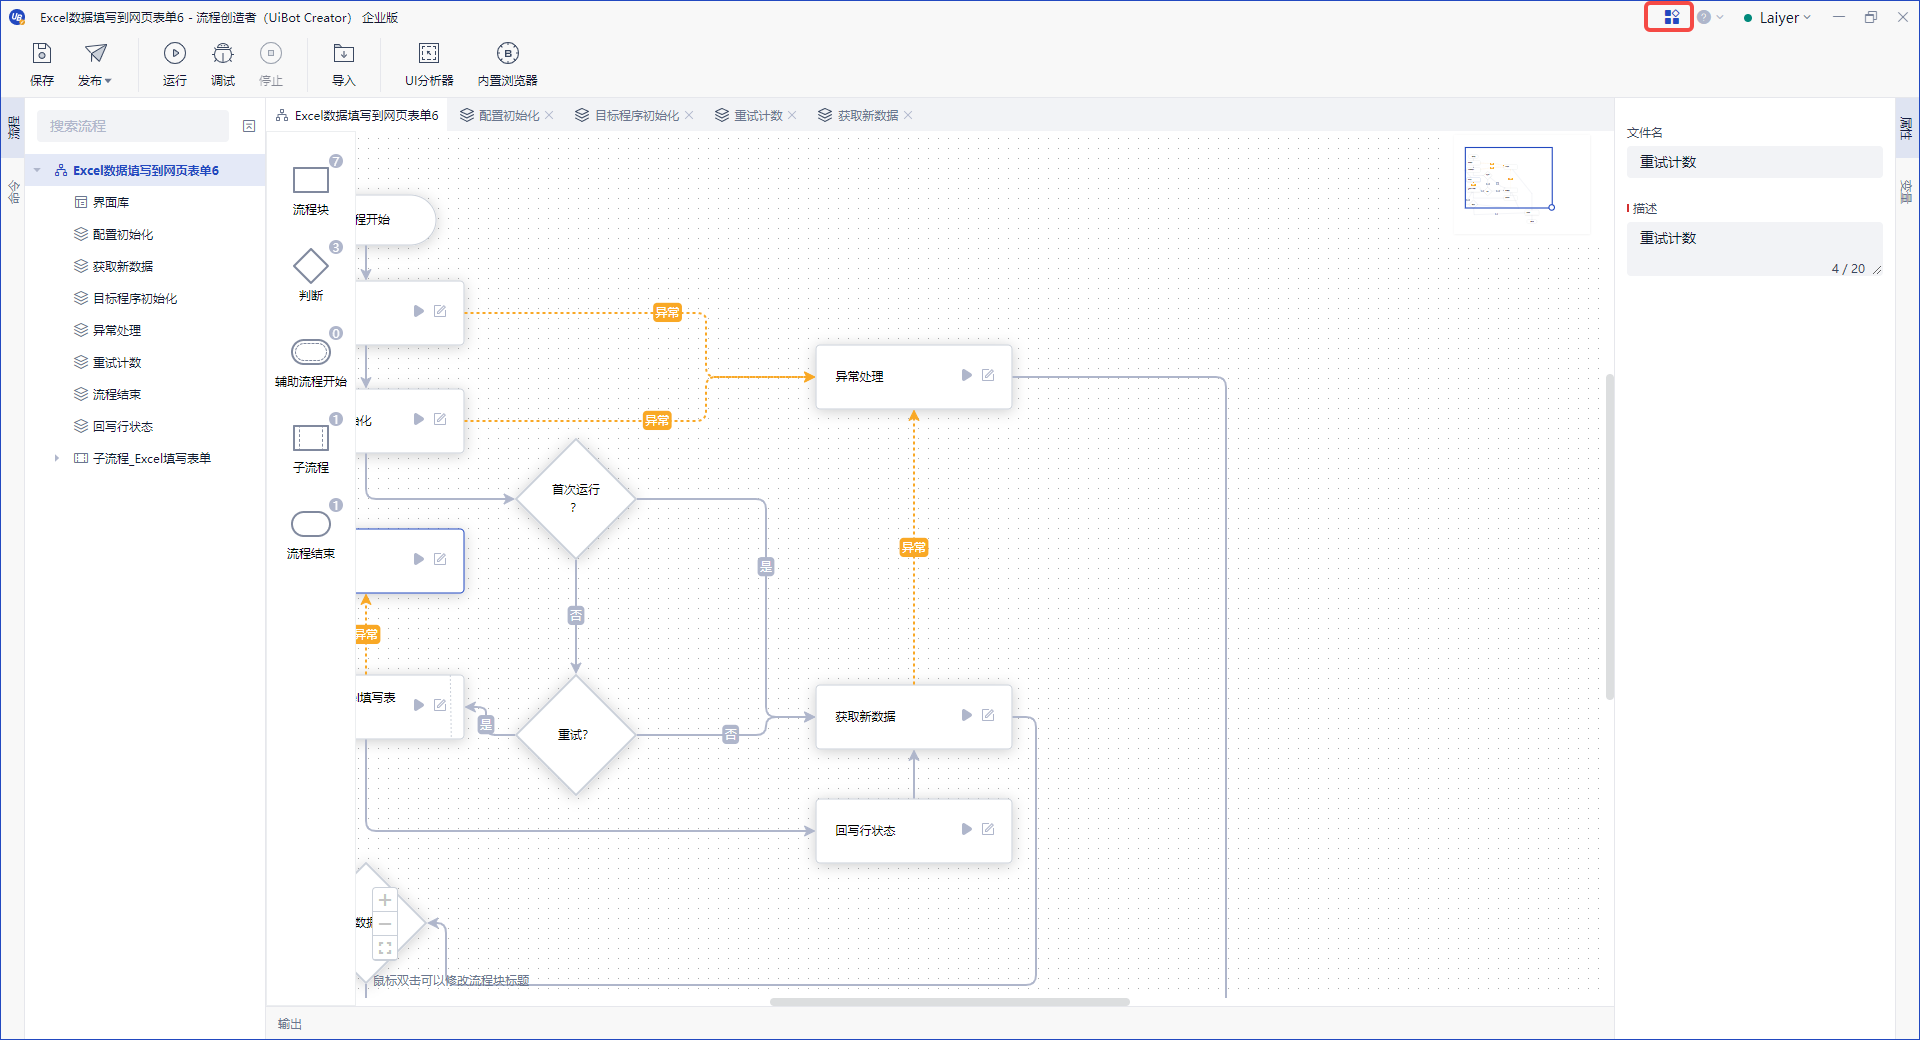Close the 目标程序初始化 tab
The width and height of the screenshot is (1920, 1040).
(689, 115)
